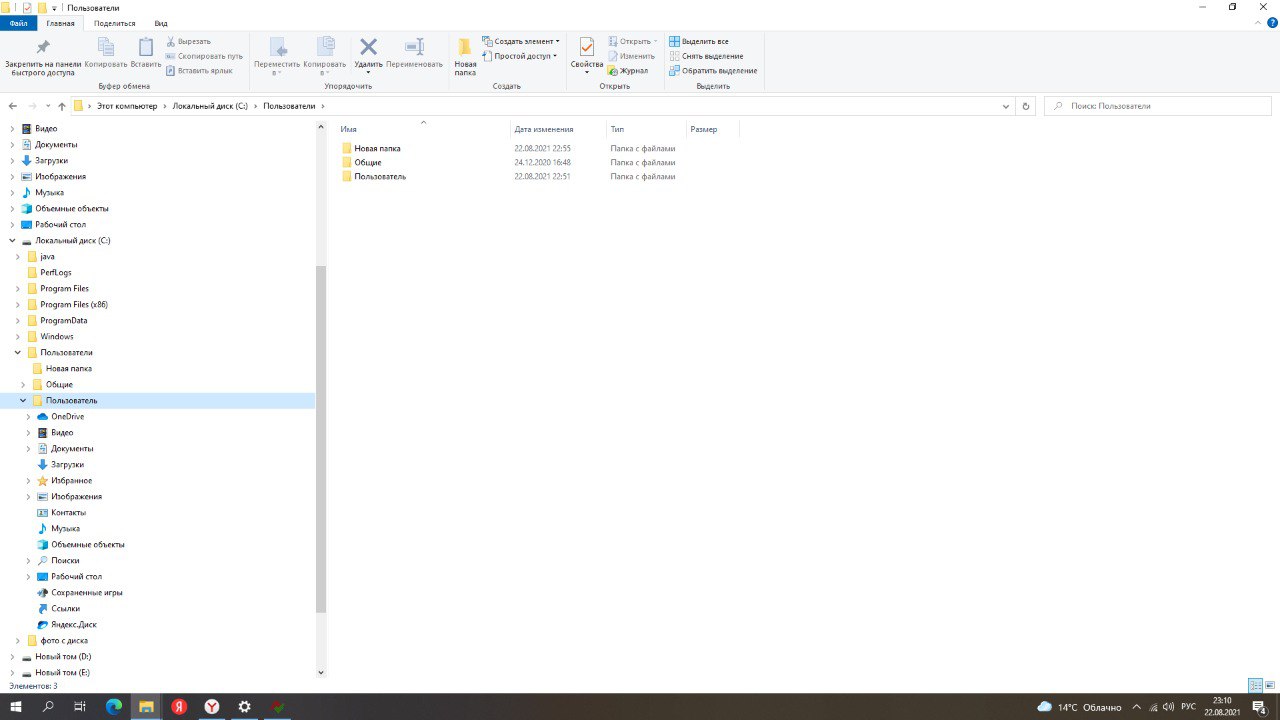
Task: Click the navigation pane scrollbar
Action: 321,440
